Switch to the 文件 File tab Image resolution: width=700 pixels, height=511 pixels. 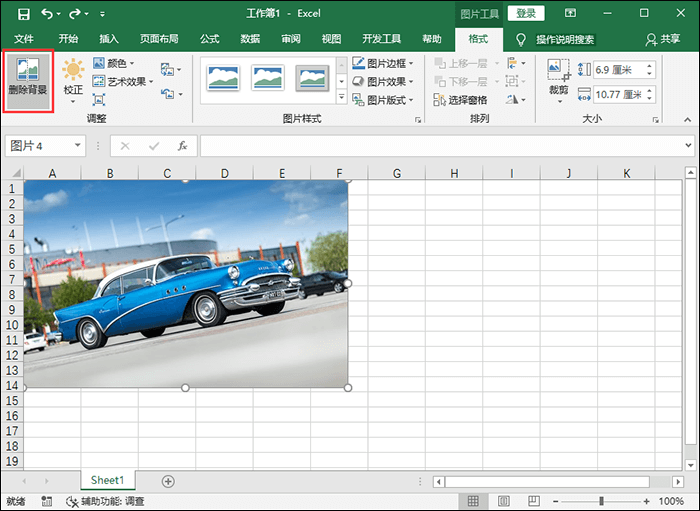tap(24, 39)
